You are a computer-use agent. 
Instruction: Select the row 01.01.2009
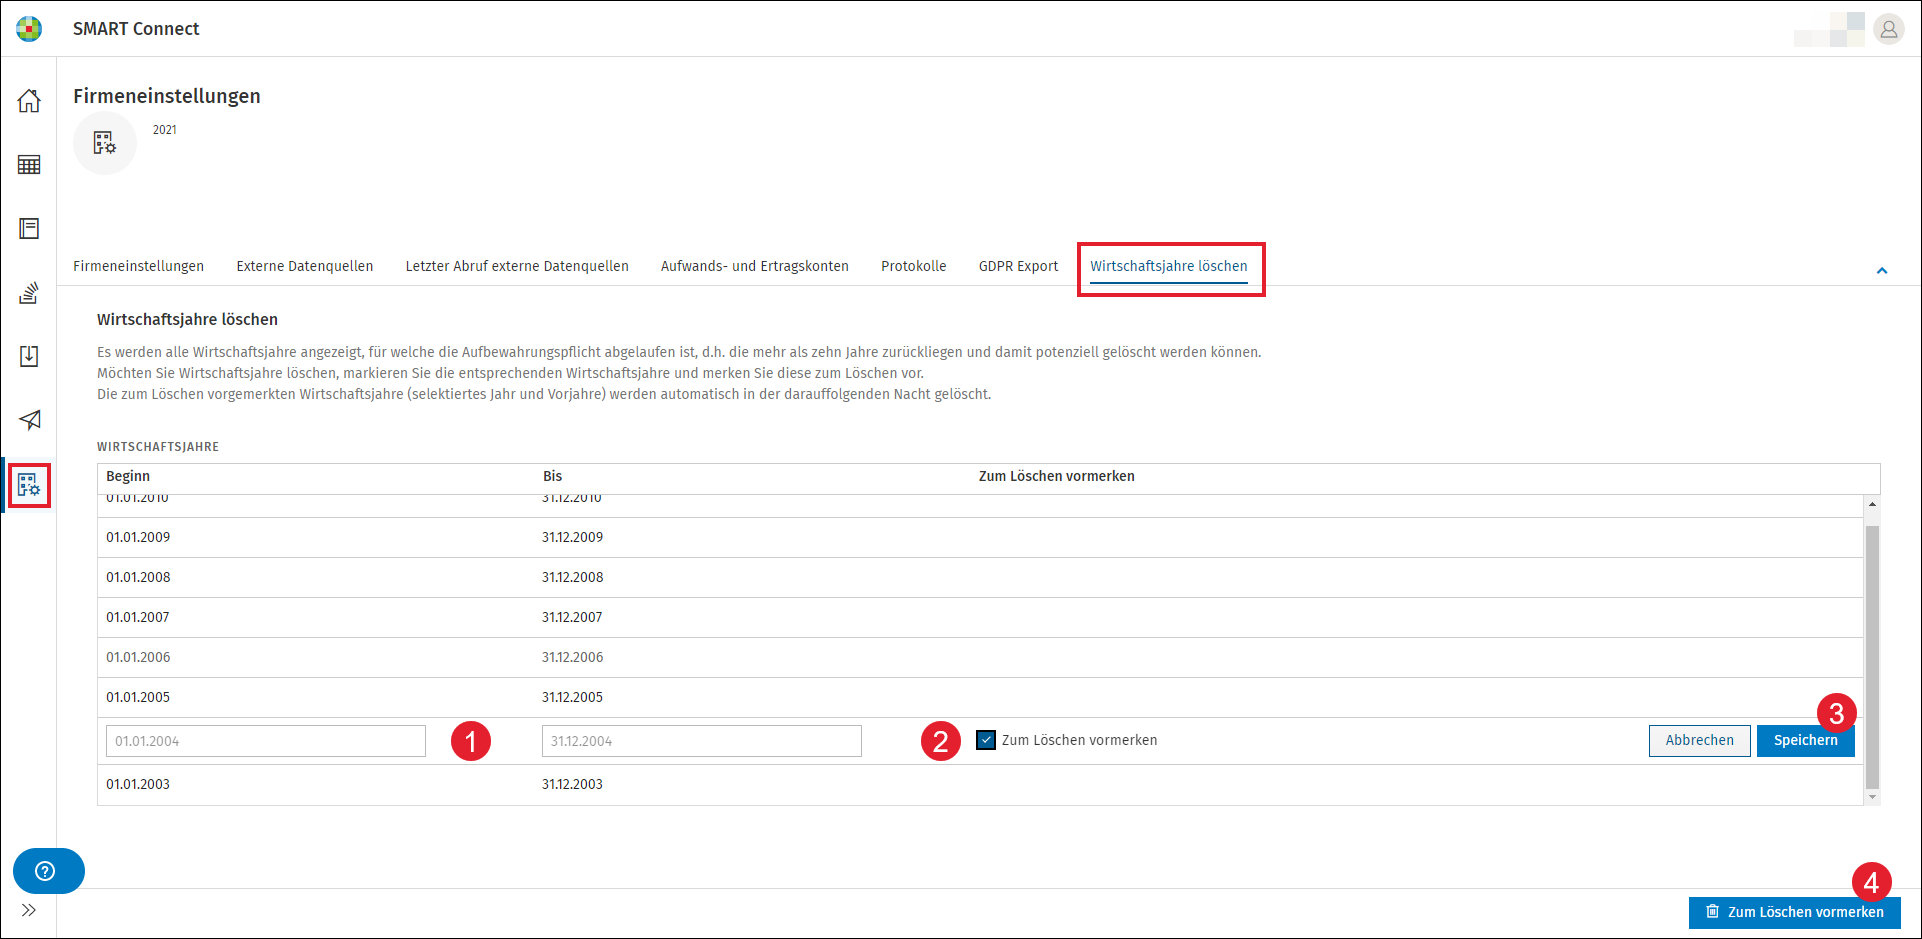pyautogui.click(x=980, y=537)
